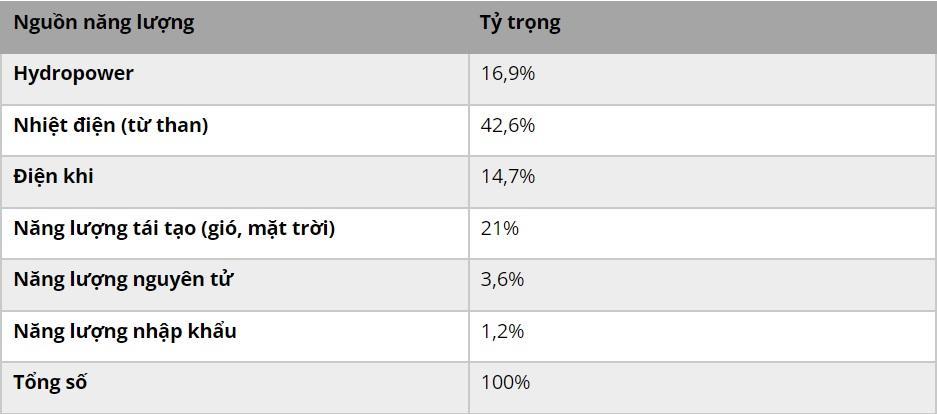Image resolution: width=937 pixels, height=414 pixels.
Task: Click the 14,7% value cell
Action: tap(508, 177)
